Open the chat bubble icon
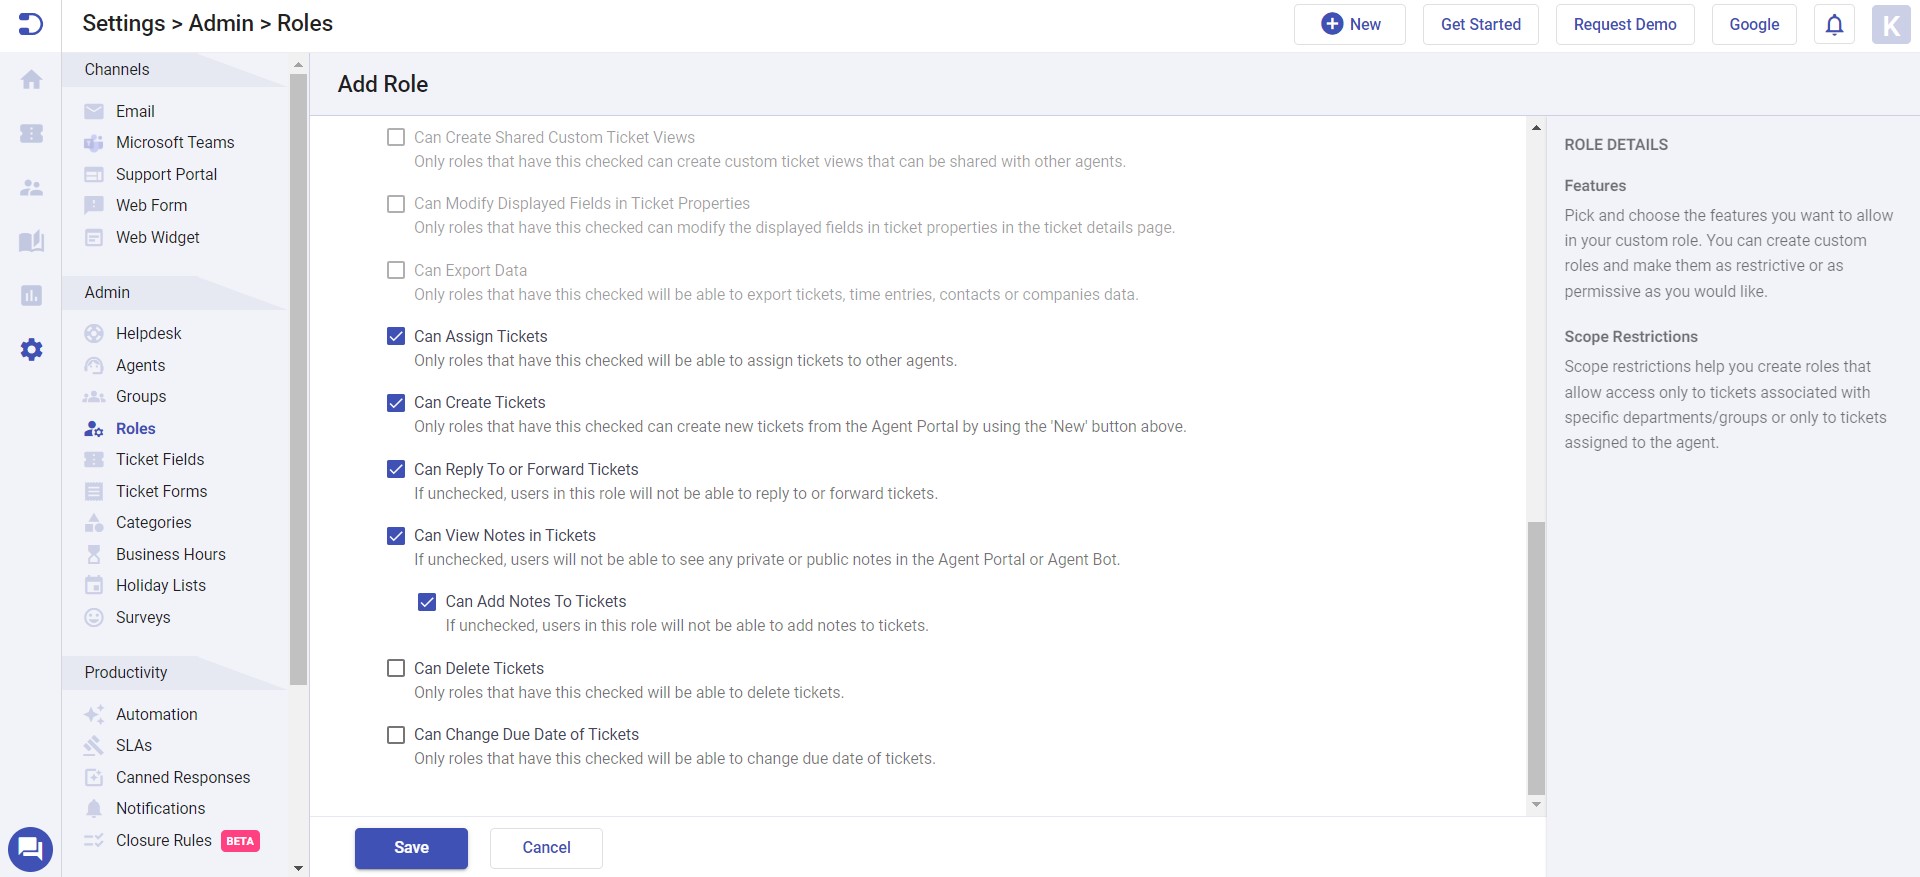This screenshot has width=1920, height=877. pos(30,849)
